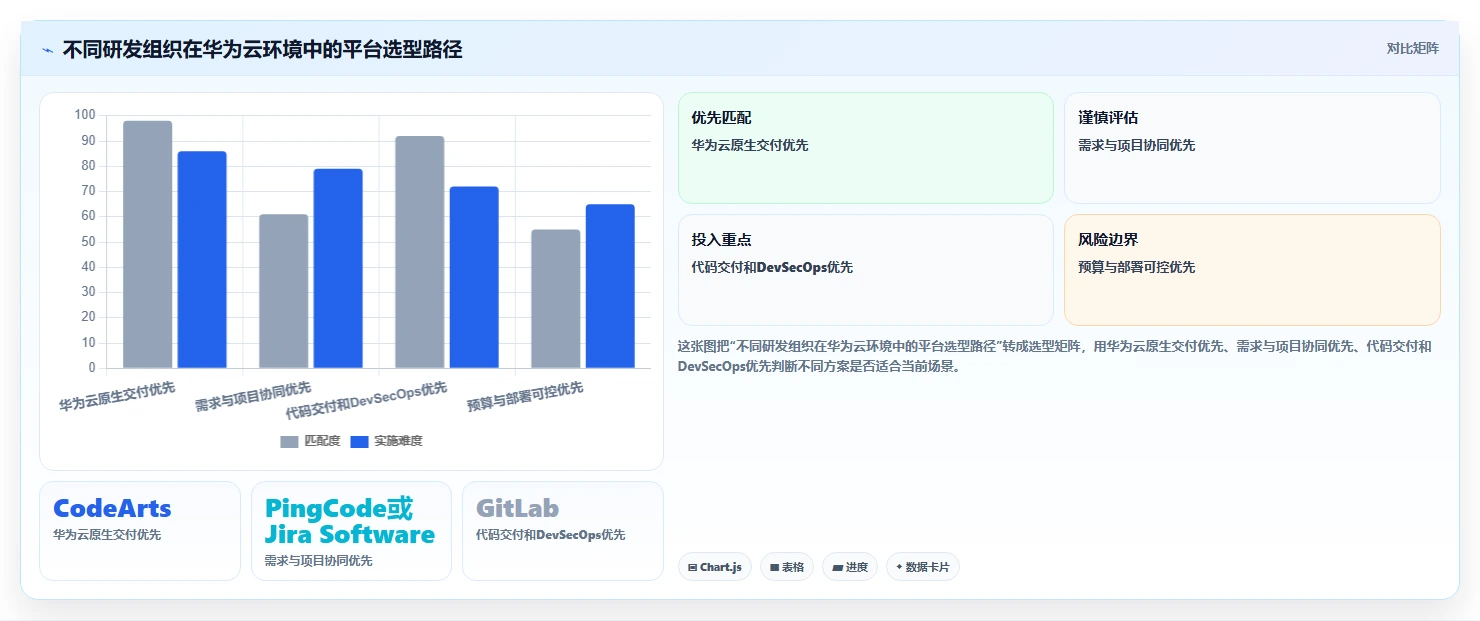Click the 匹配度 legend text
This screenshot has width=1480, height=621.
[322, 441]
